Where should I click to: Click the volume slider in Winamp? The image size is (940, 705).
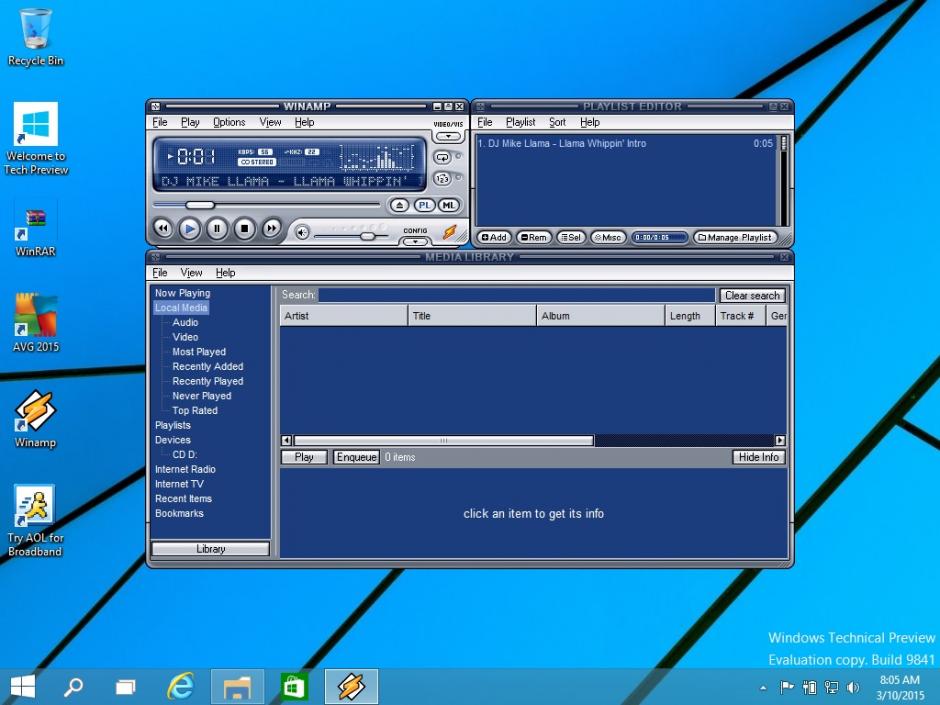click(367, 235)
